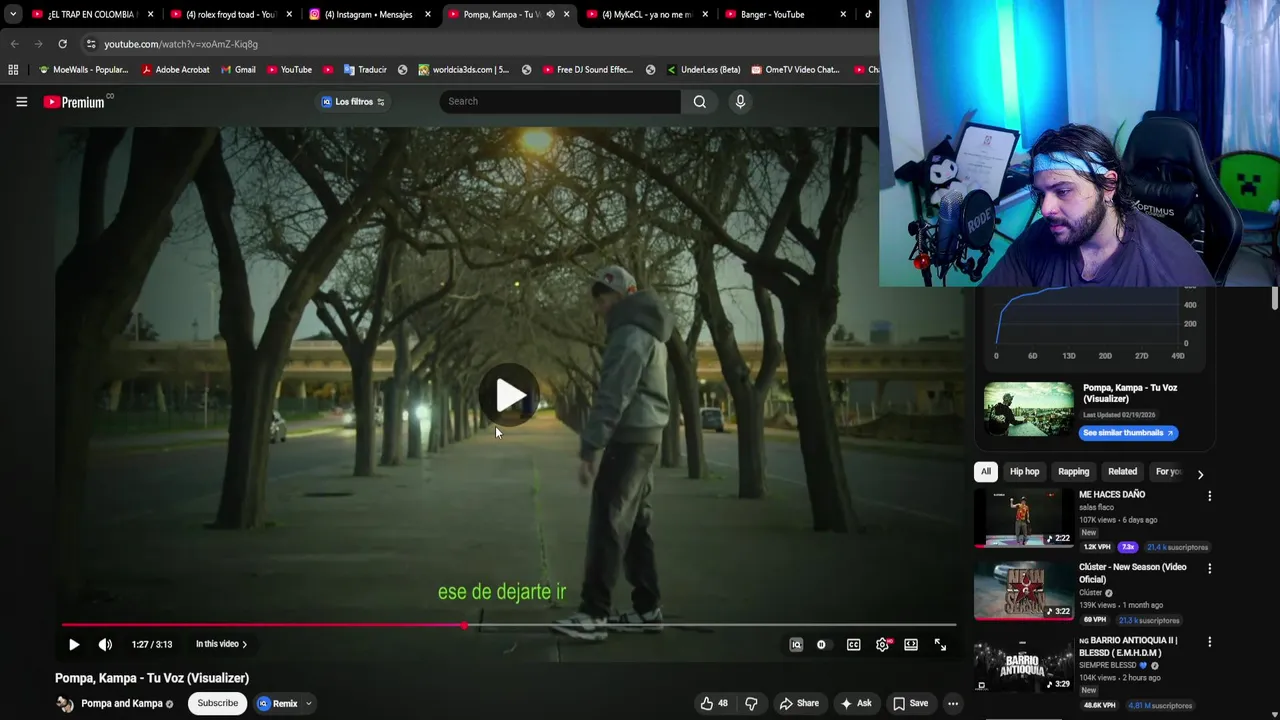Mute the video using the volume icon

click(105, 645)
